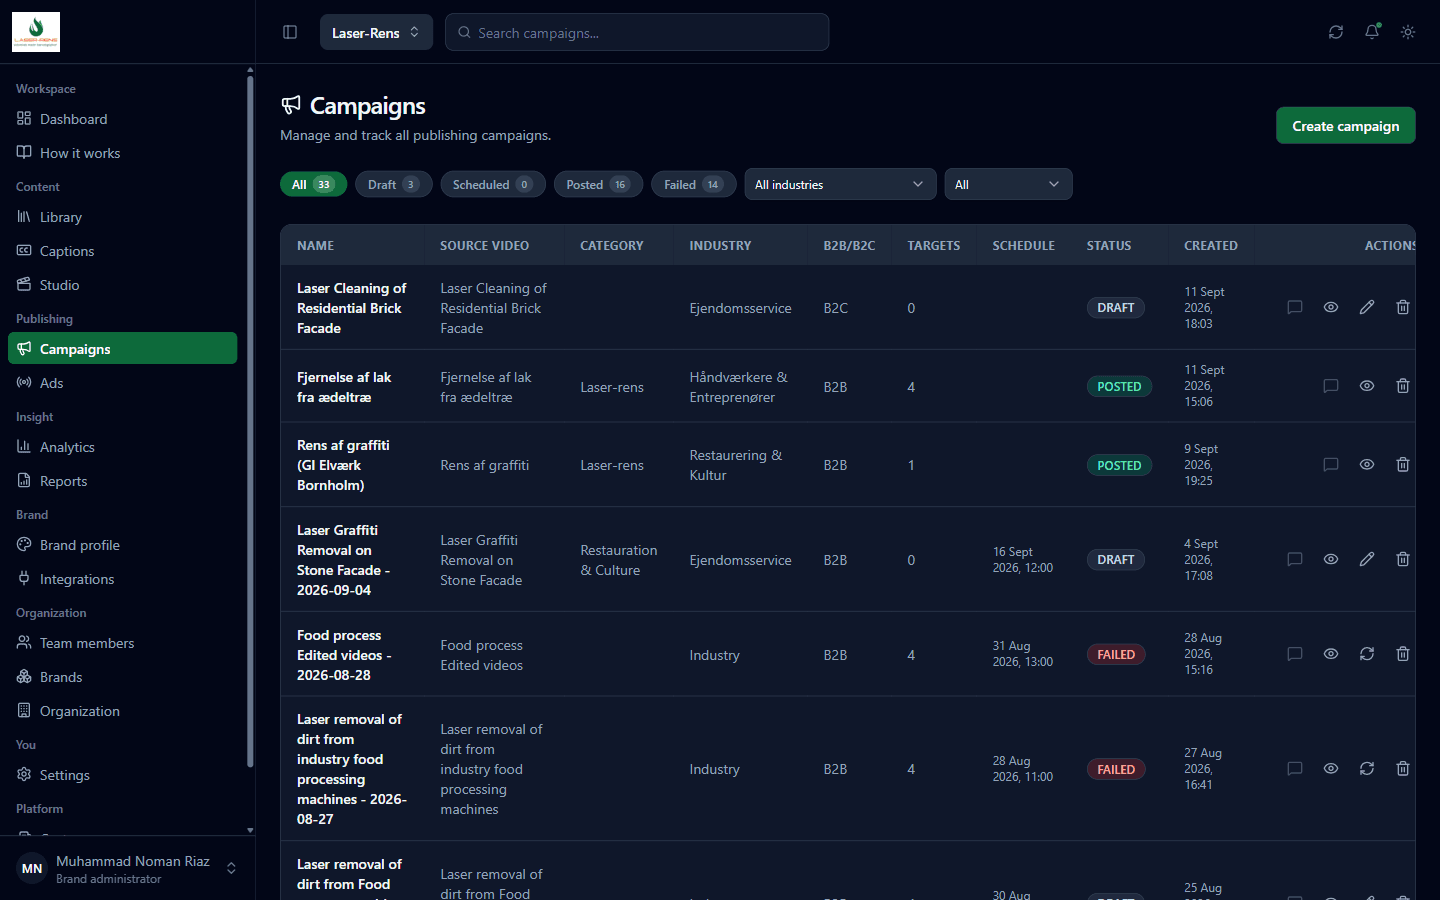Image resolution: width=1440 pixels, height=900 pixels.
Task: Click the sidebar vertical scrollbar
Action: pos(250,420)
